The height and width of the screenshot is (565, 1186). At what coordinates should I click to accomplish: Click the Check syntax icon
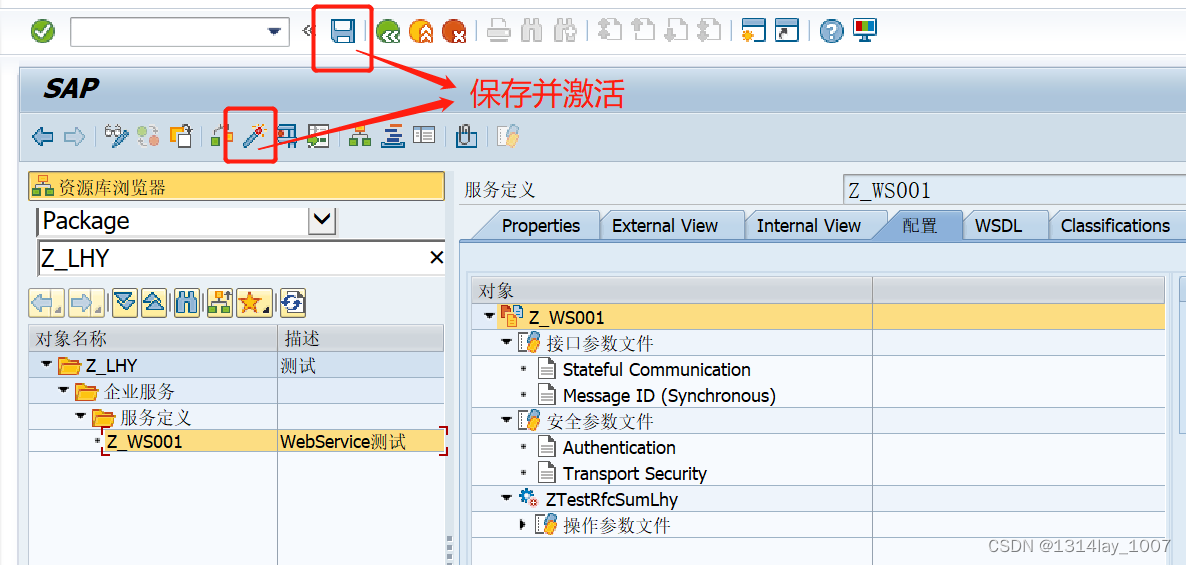[222, 136]
